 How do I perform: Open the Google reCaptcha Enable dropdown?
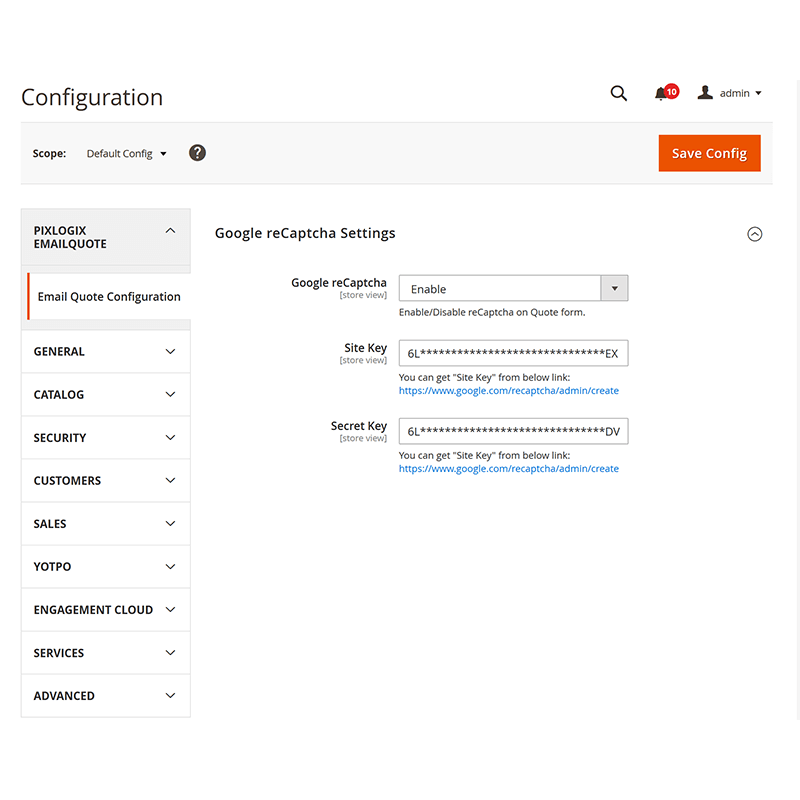tap(617, 288)
